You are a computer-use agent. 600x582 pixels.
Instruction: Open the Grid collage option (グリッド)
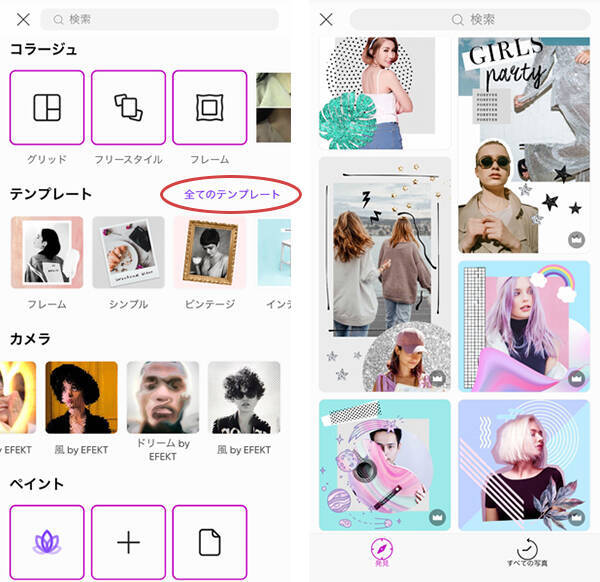pyautogui.click(x=47, y=108)
